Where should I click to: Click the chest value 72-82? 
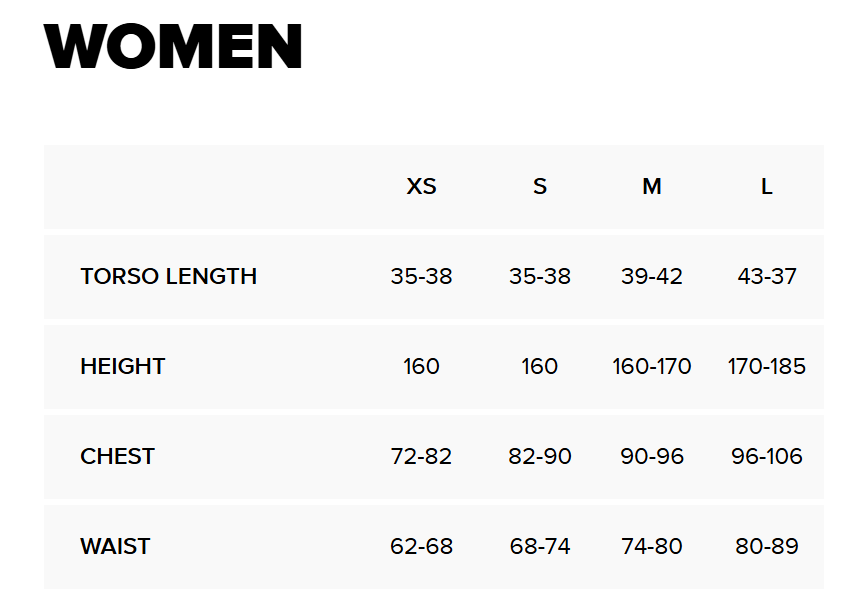tap(421, 457)
